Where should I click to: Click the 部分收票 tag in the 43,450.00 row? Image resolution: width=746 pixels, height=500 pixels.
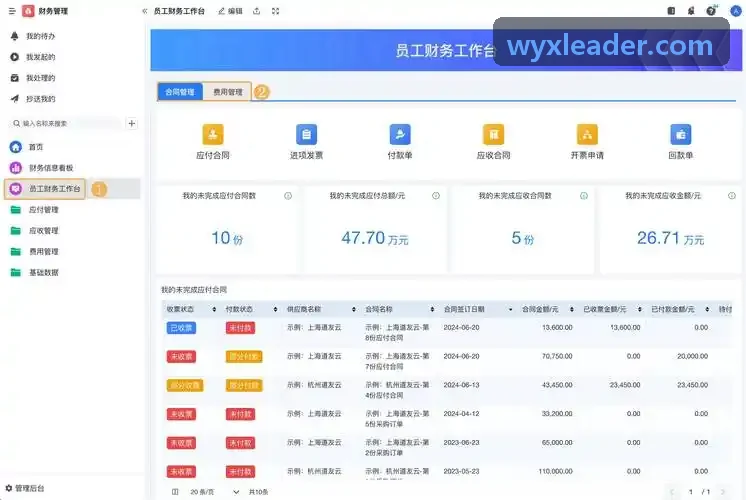point(185,385)
